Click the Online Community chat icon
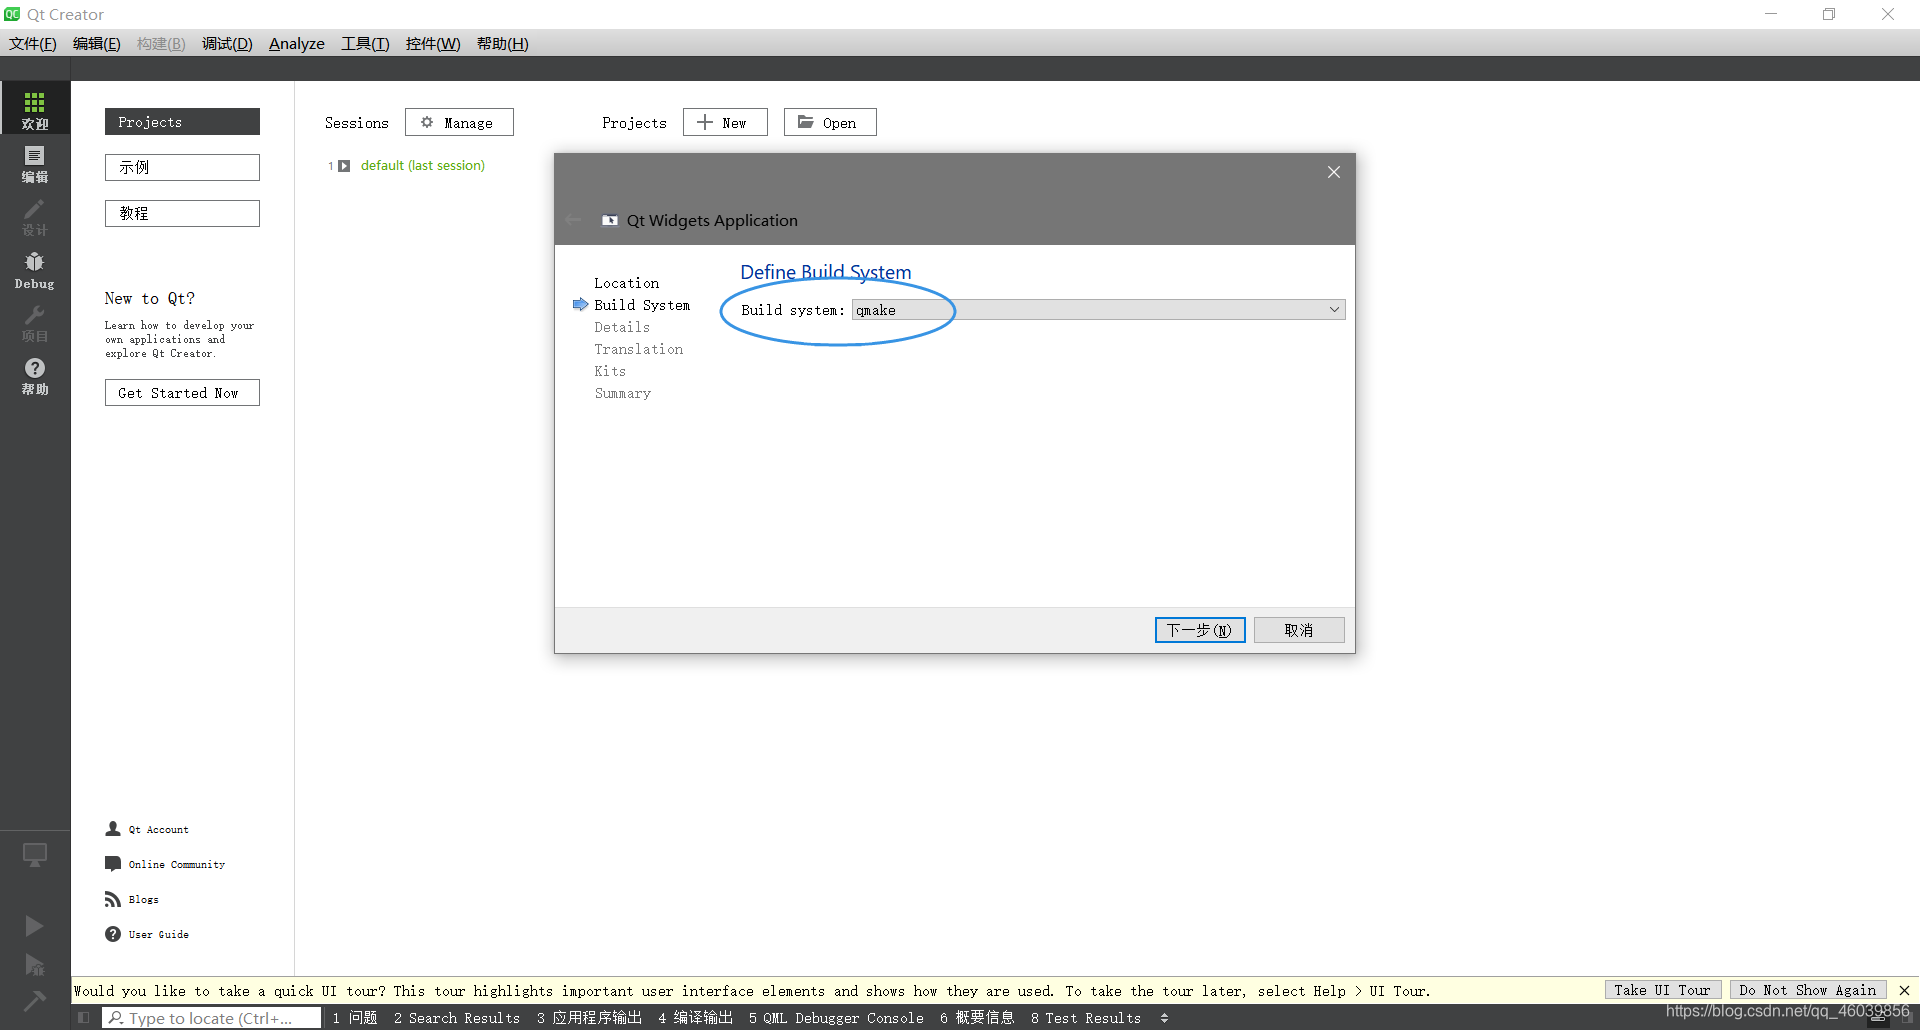1920x1030 pixels. click(113, 864)
